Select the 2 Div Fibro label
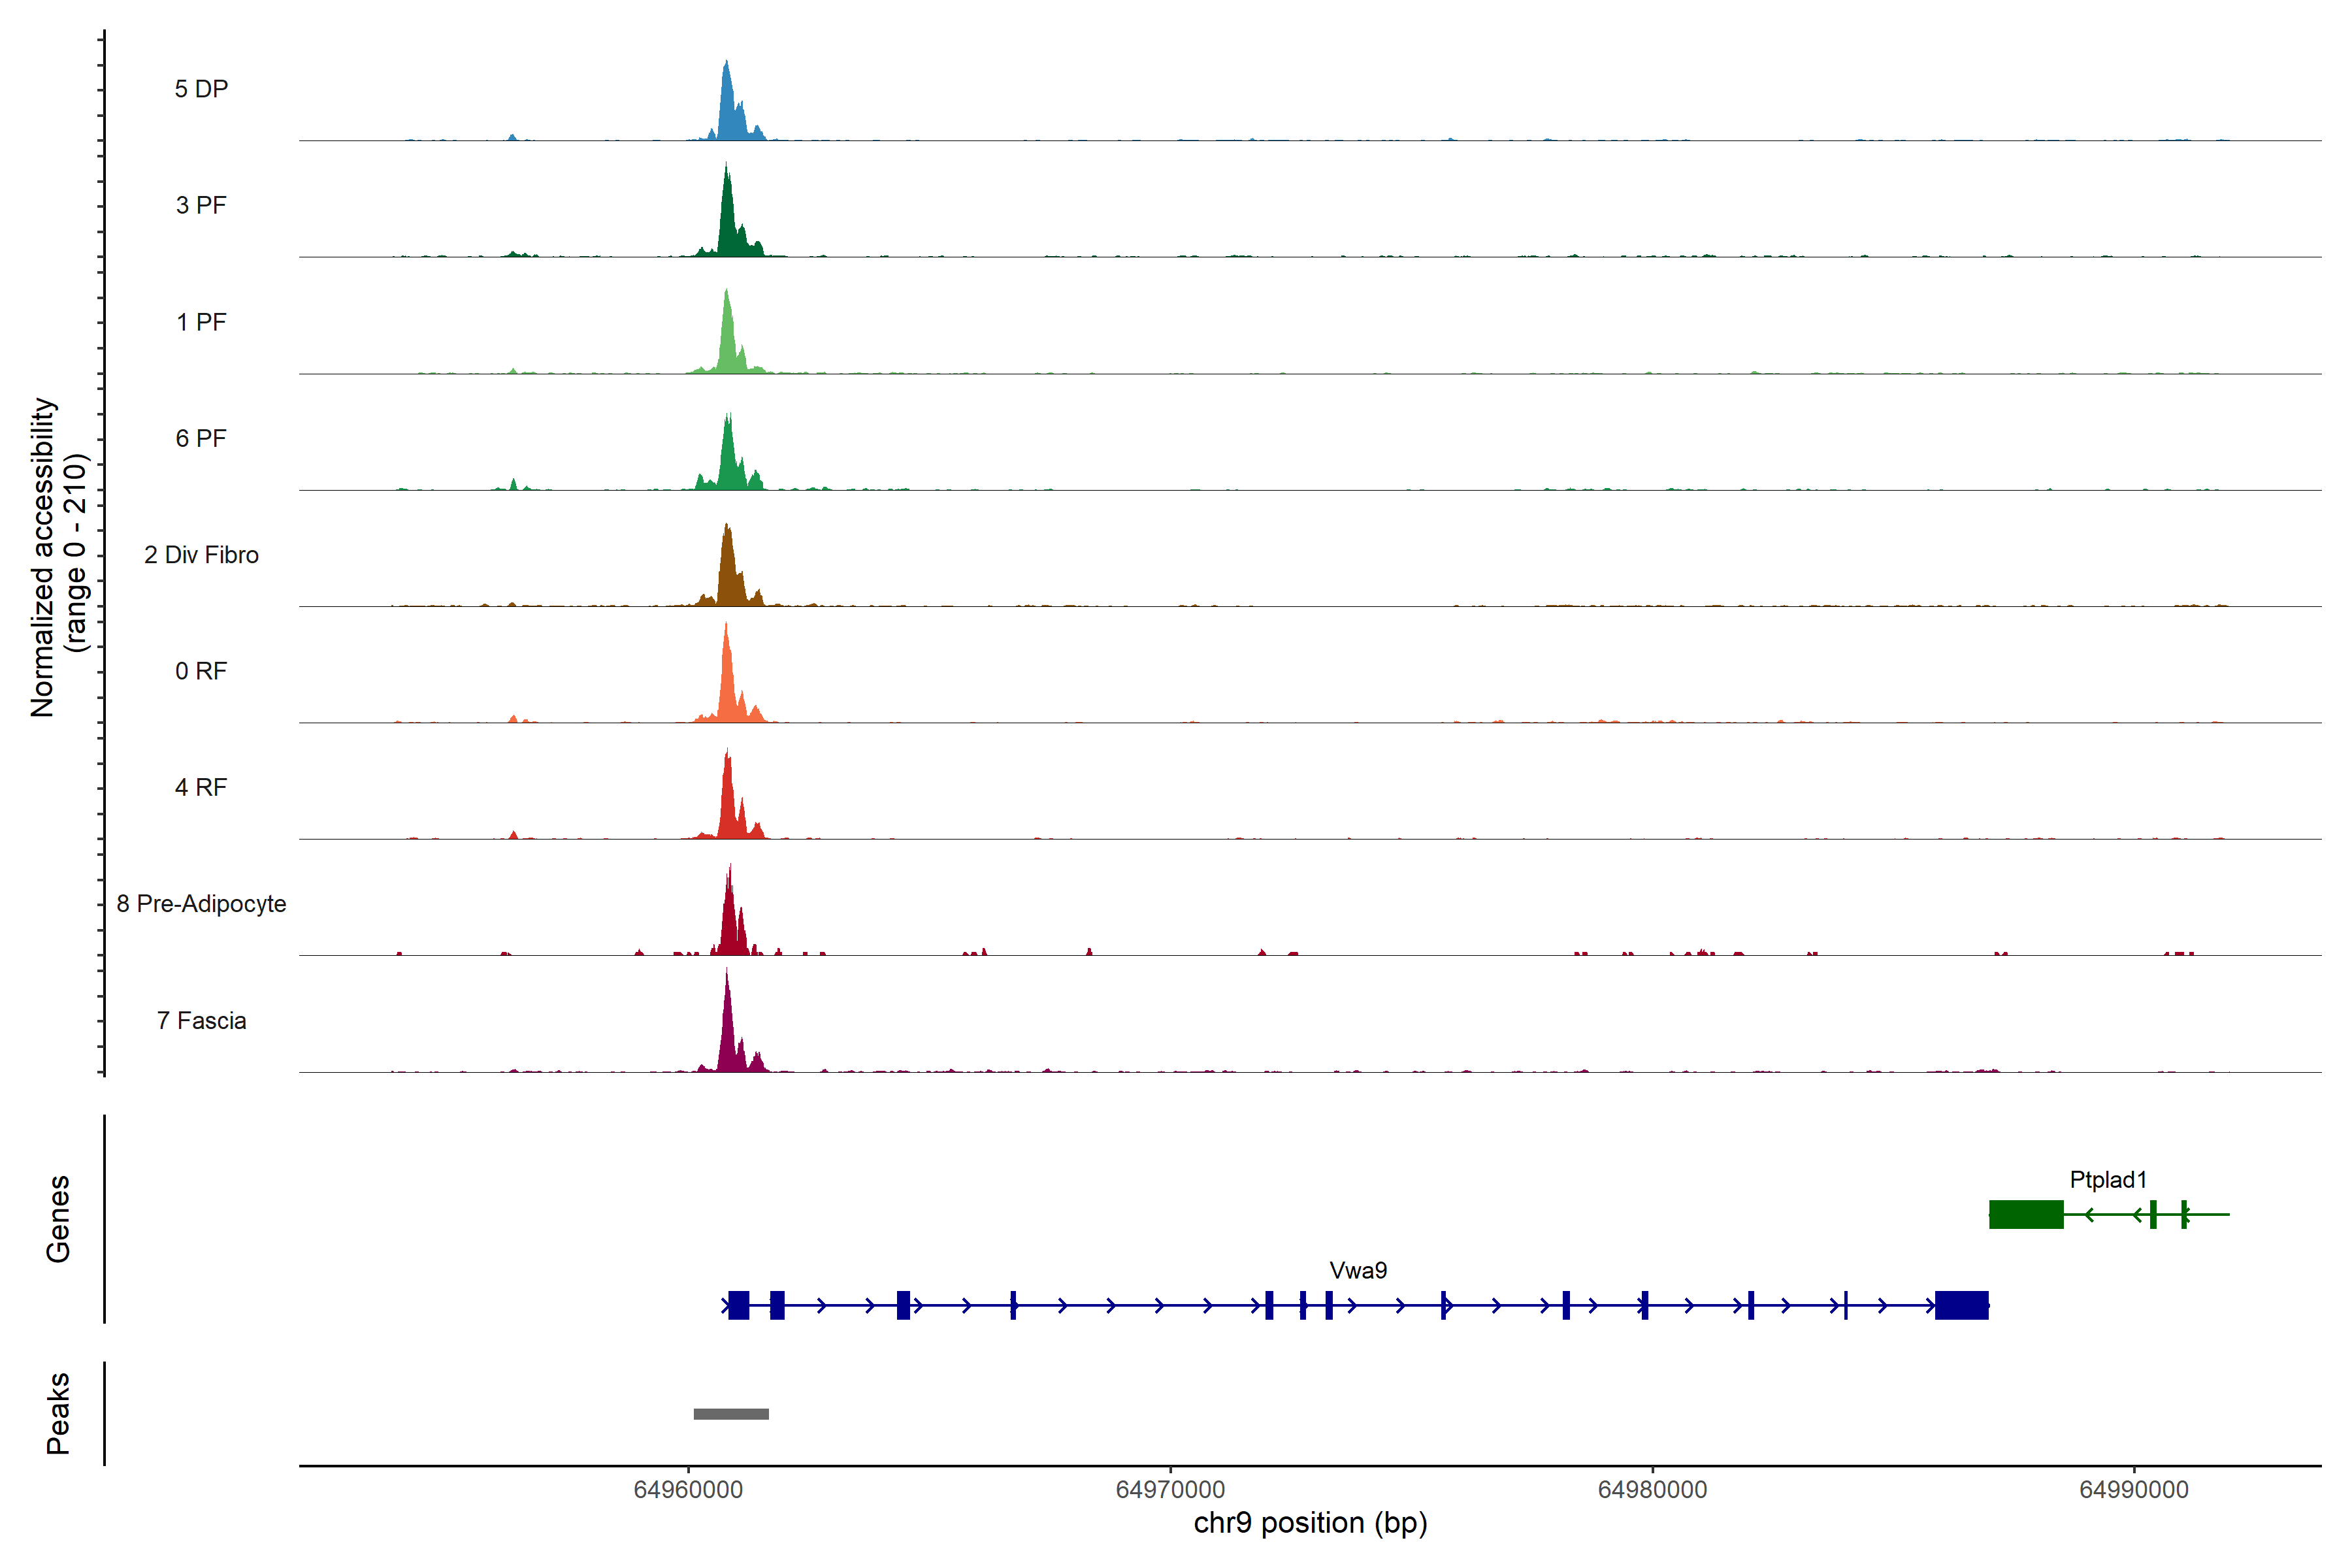 [x=201, y=555]
